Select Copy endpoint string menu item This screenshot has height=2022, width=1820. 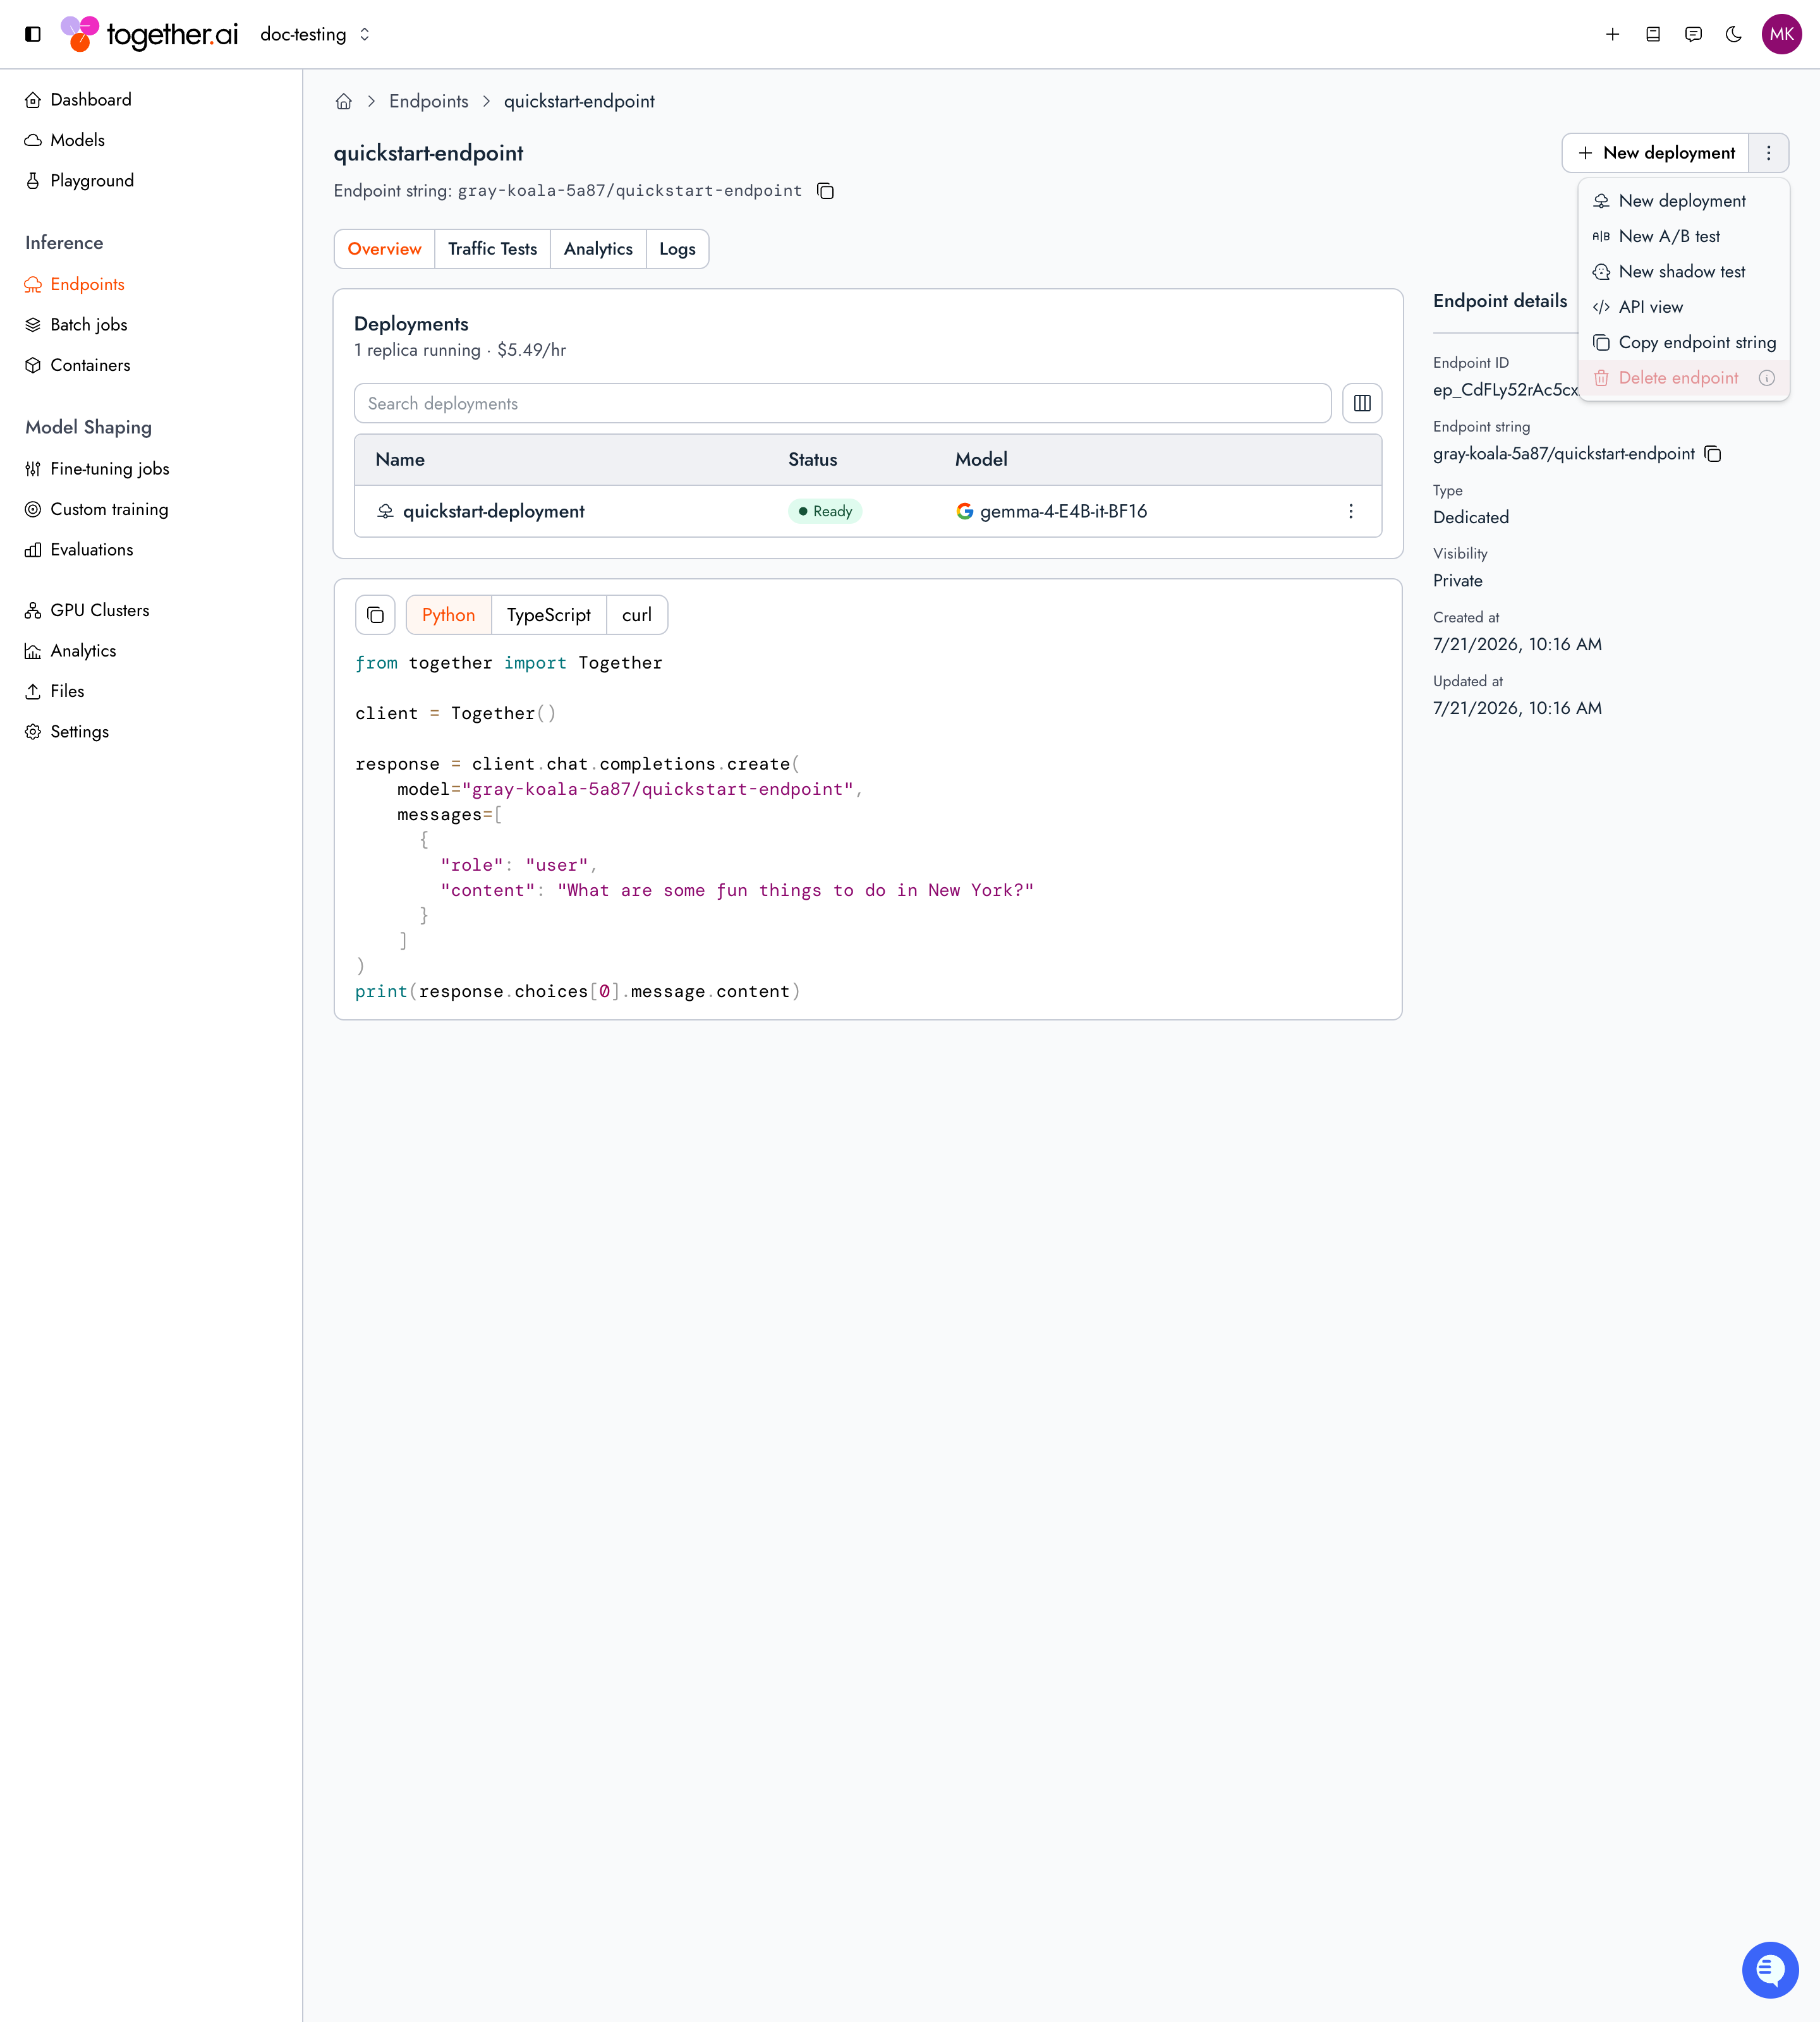tap(1683, 342)
